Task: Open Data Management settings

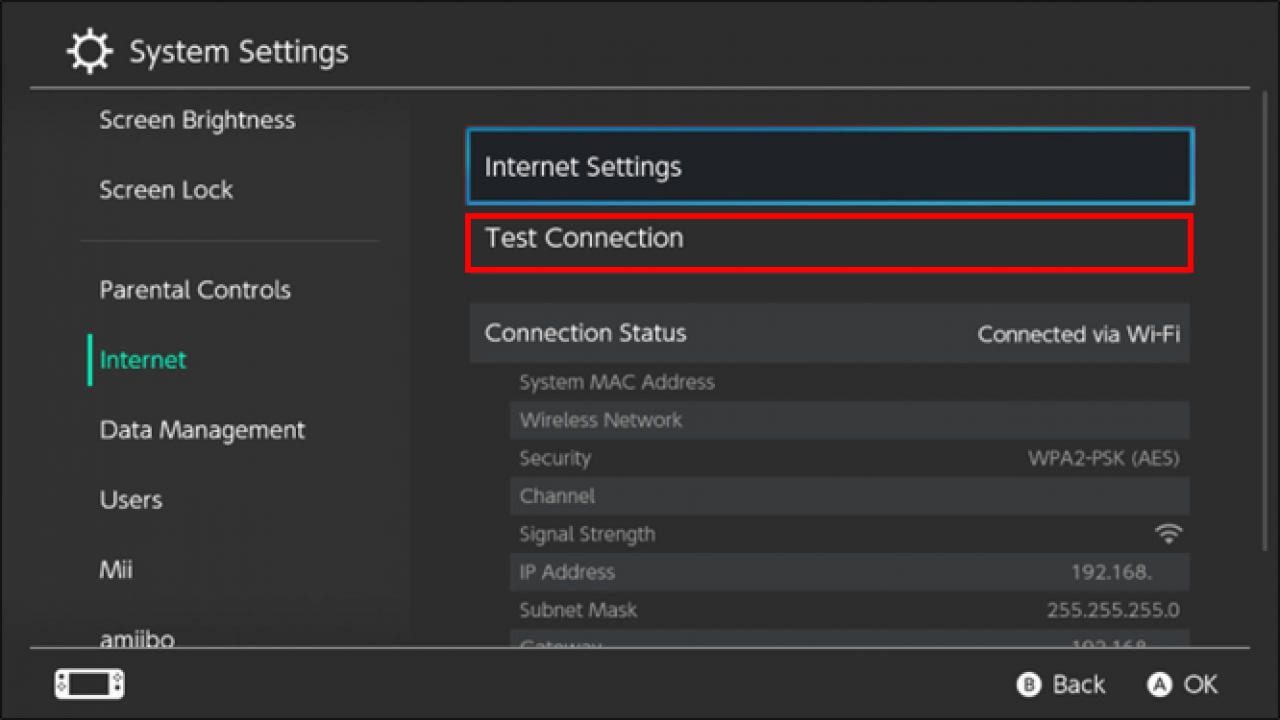Action: 202,430
